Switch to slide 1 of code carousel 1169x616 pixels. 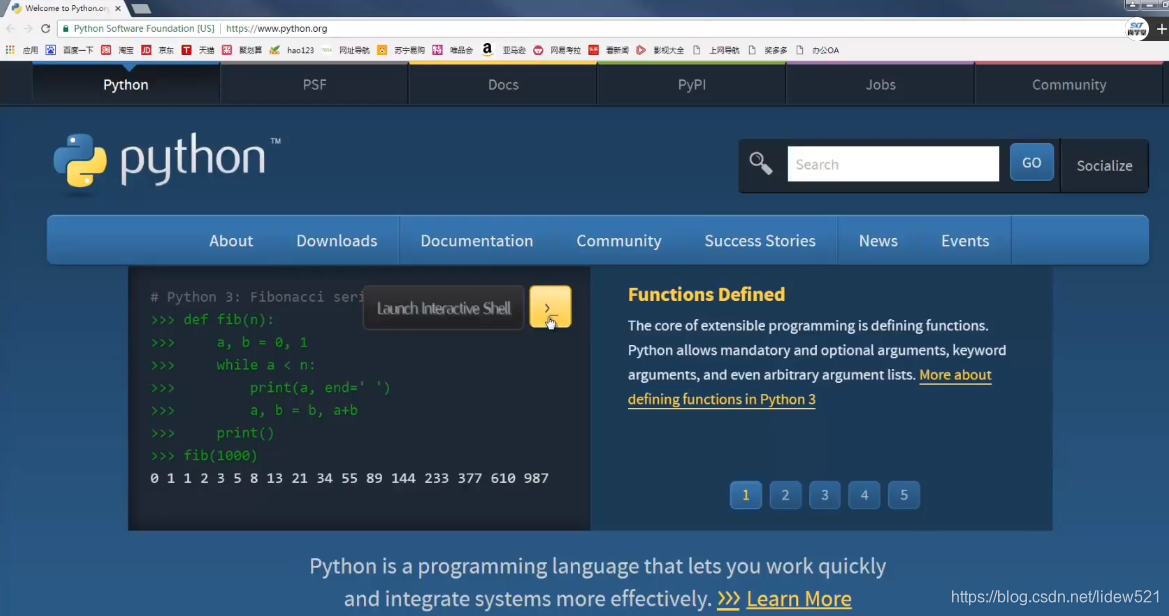click(x=746, y=495)
